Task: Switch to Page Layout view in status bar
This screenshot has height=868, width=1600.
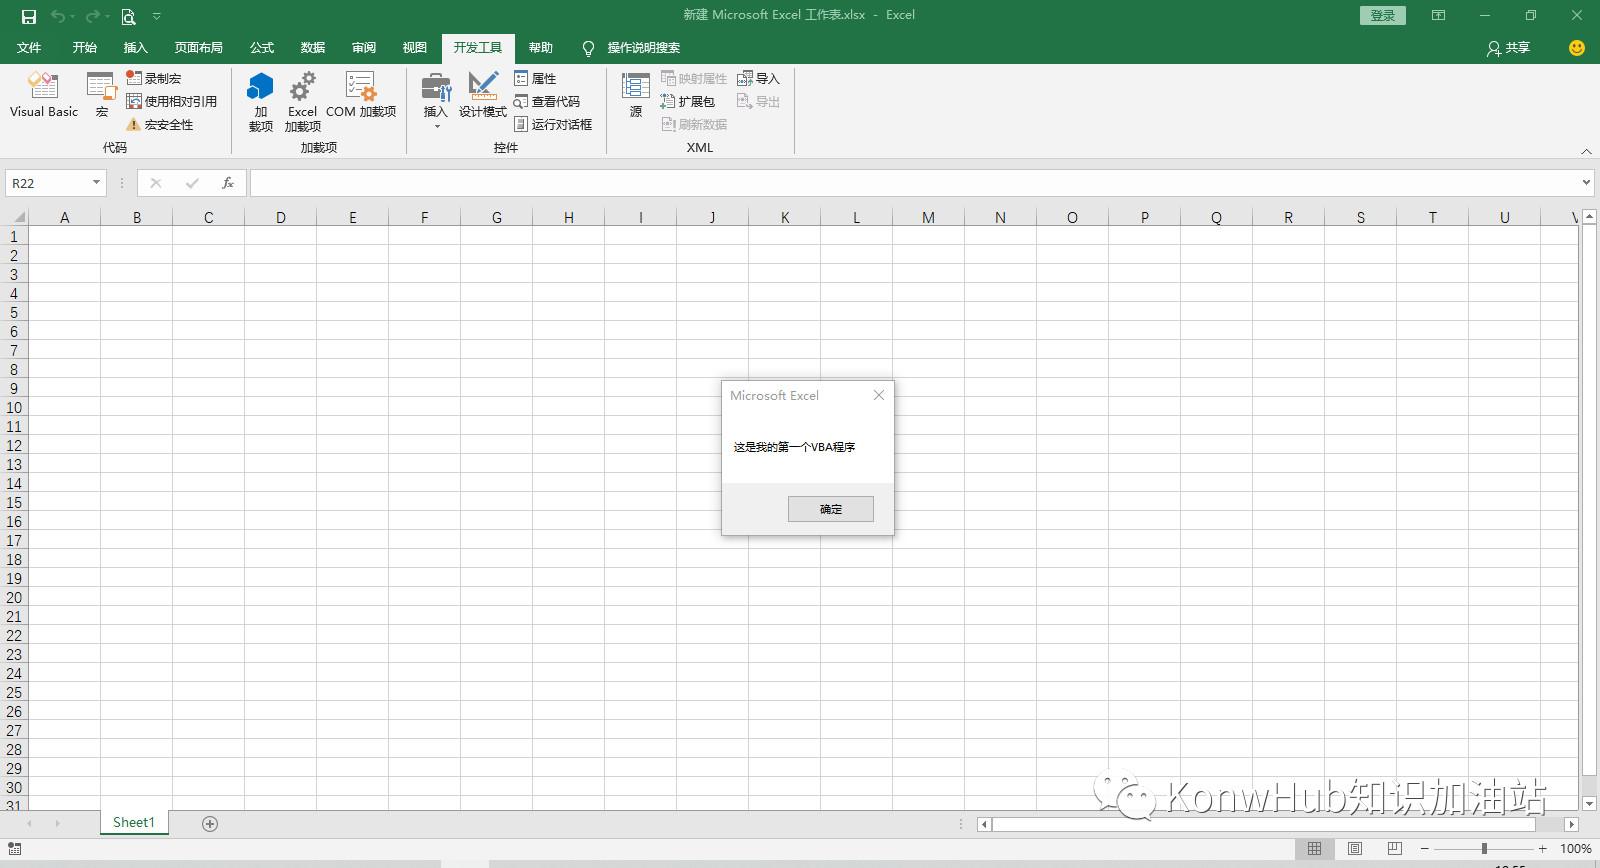Action: coord(1355,848)
